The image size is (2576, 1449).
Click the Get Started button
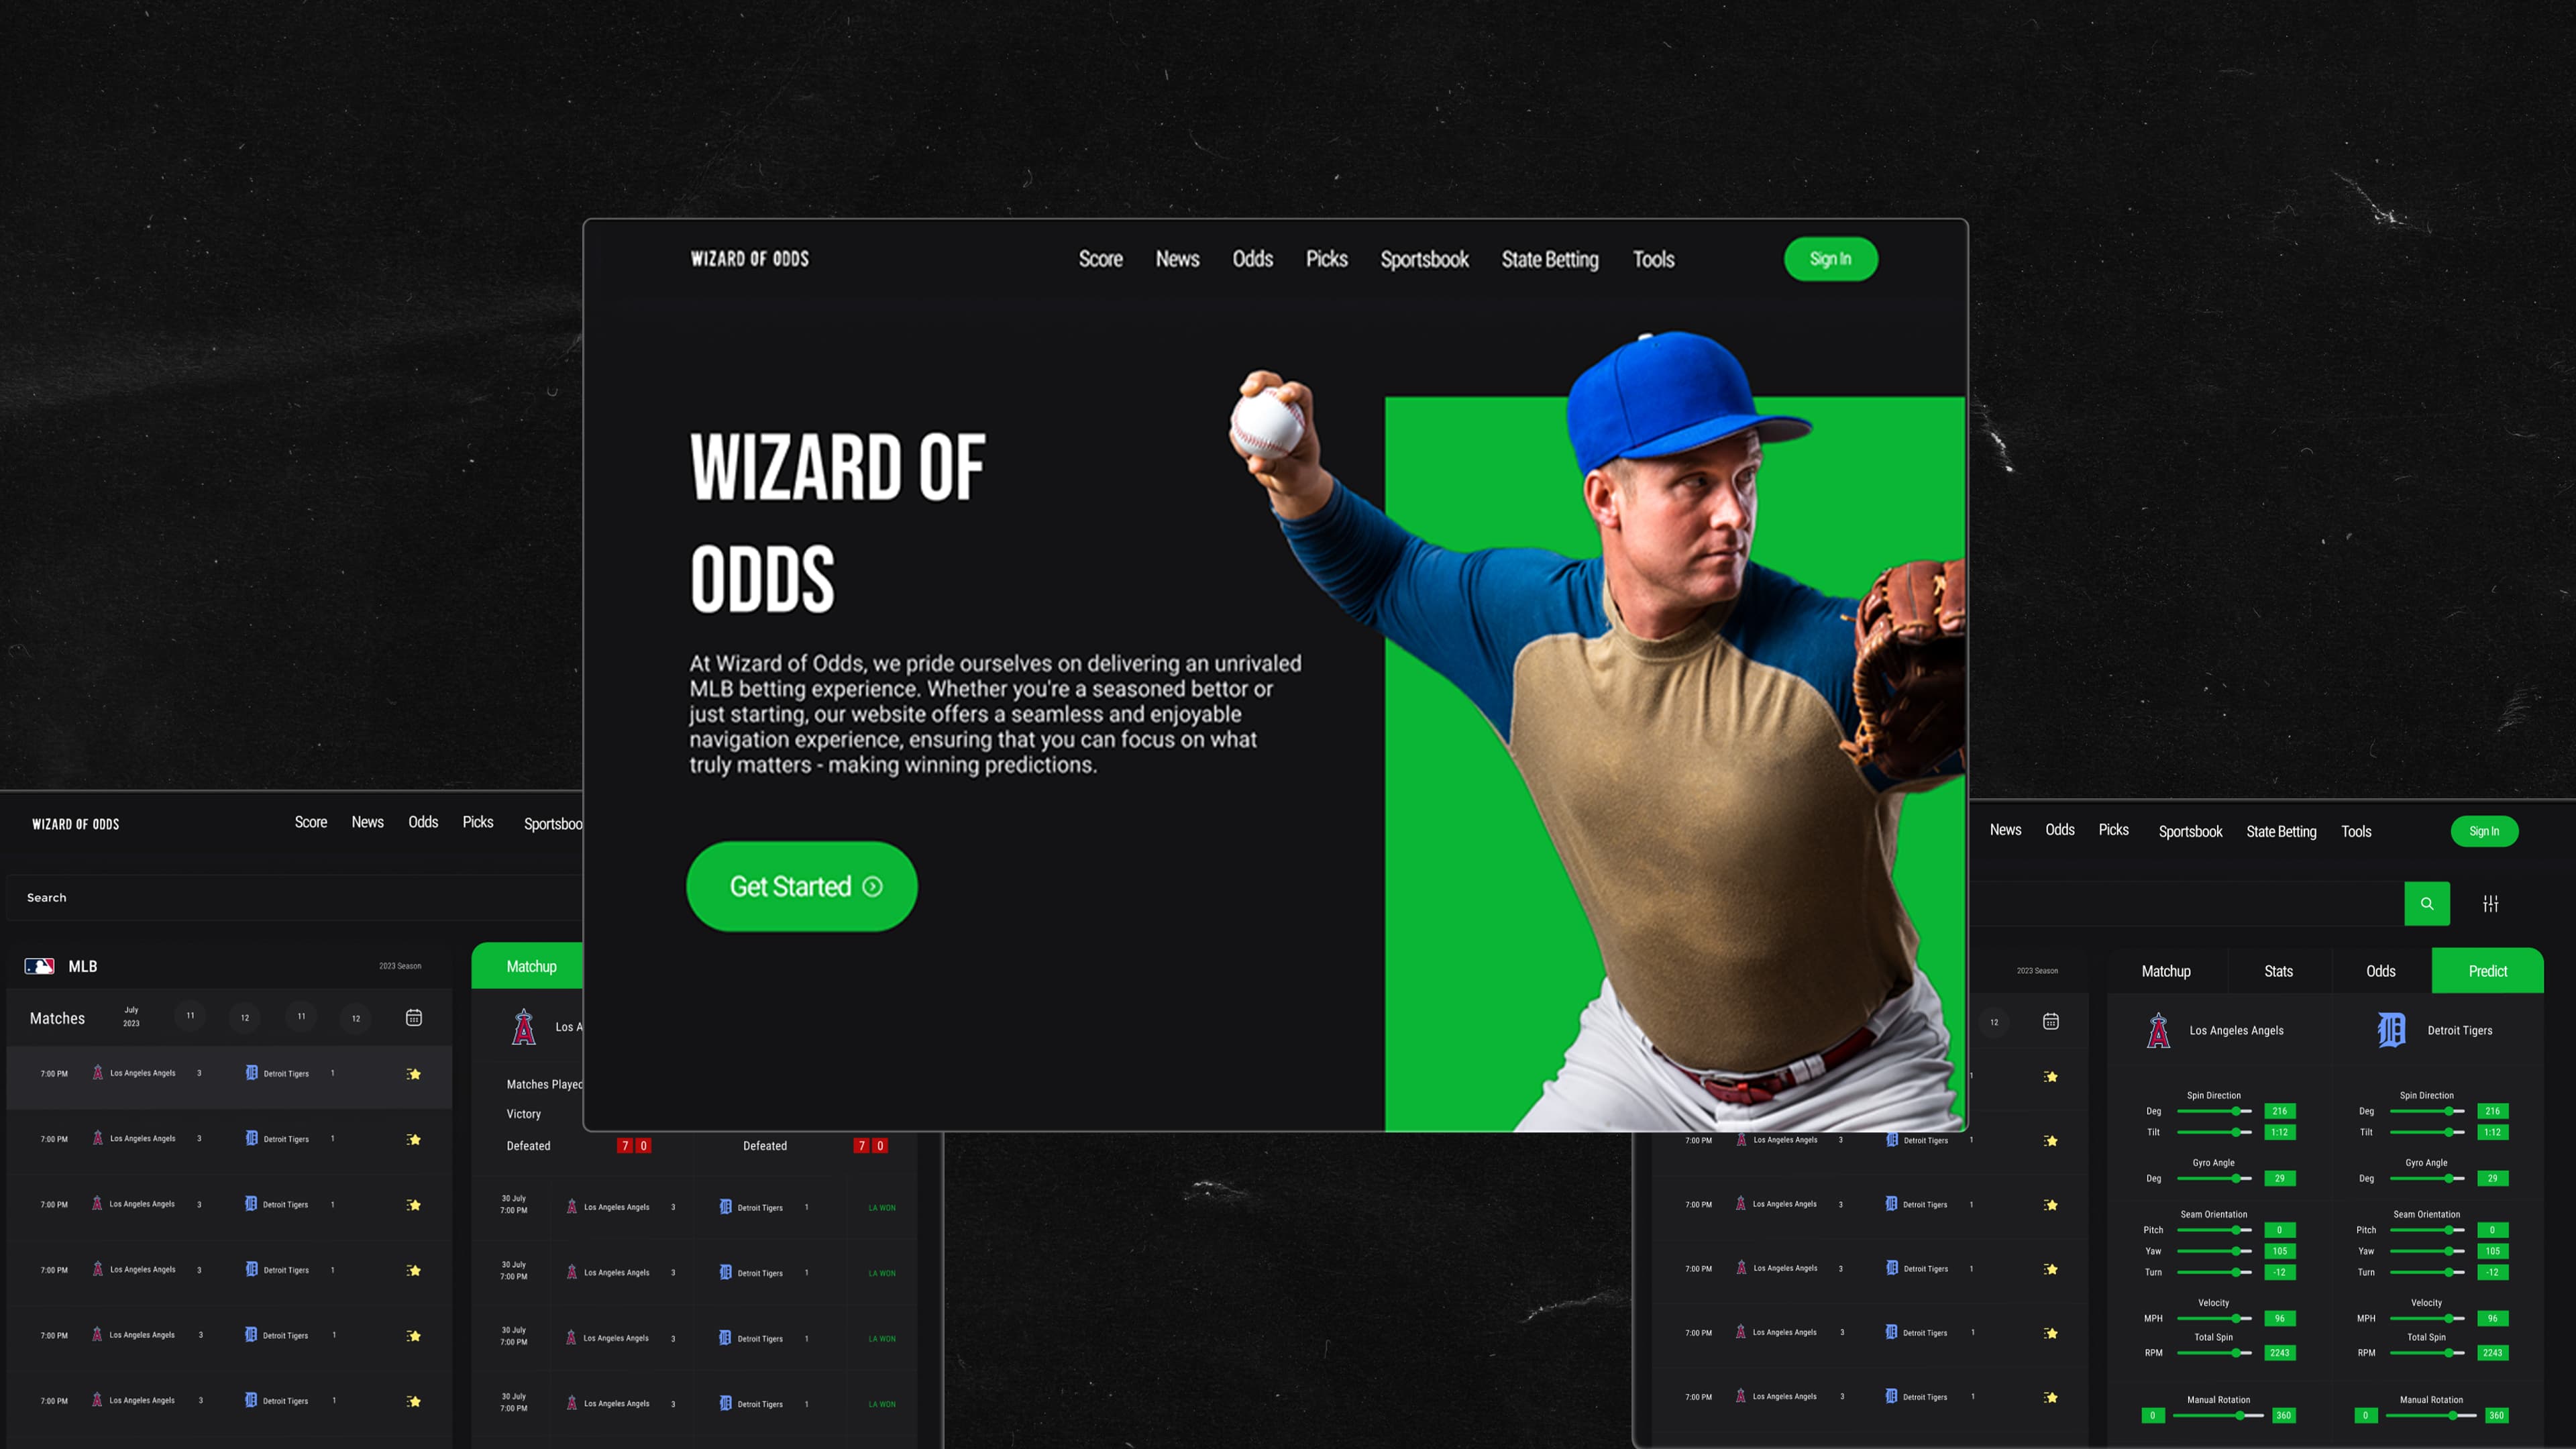803,885
